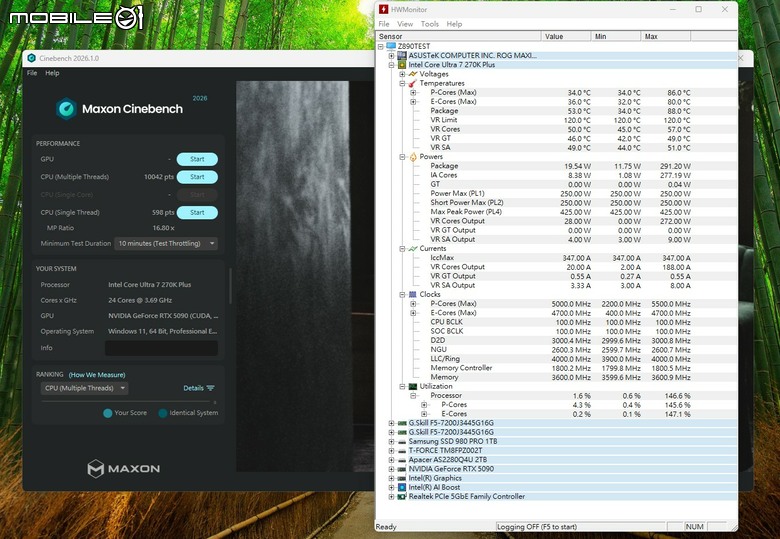Collapse the Currents section

402,249
